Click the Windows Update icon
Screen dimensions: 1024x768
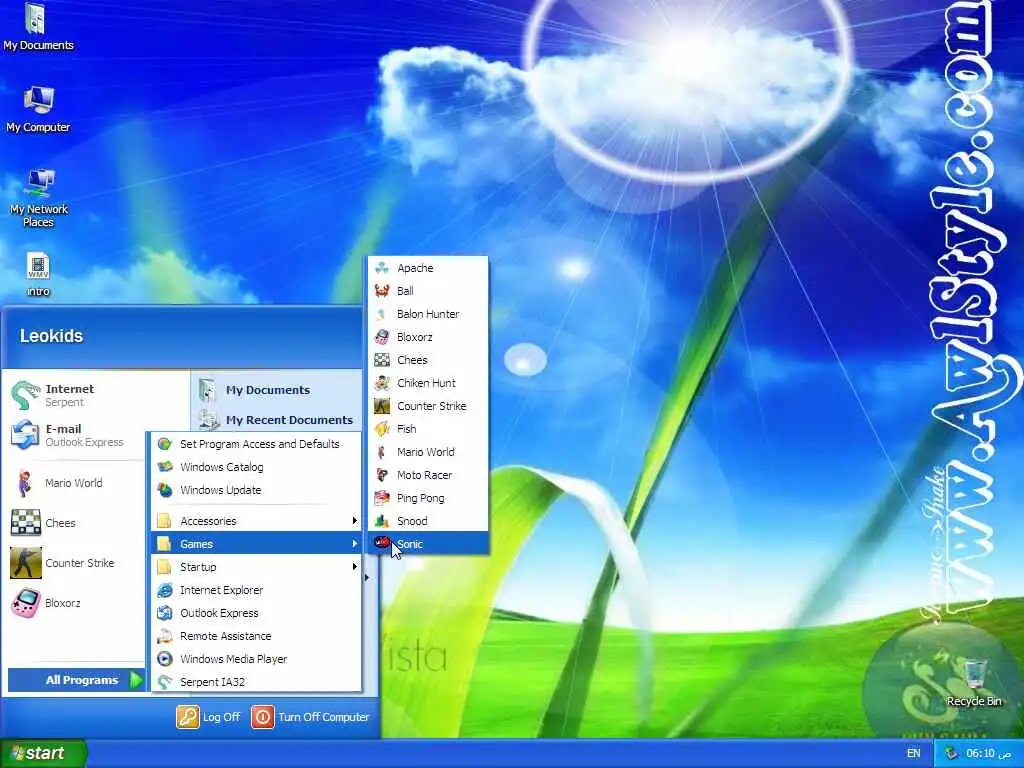(x=165, y=490)
